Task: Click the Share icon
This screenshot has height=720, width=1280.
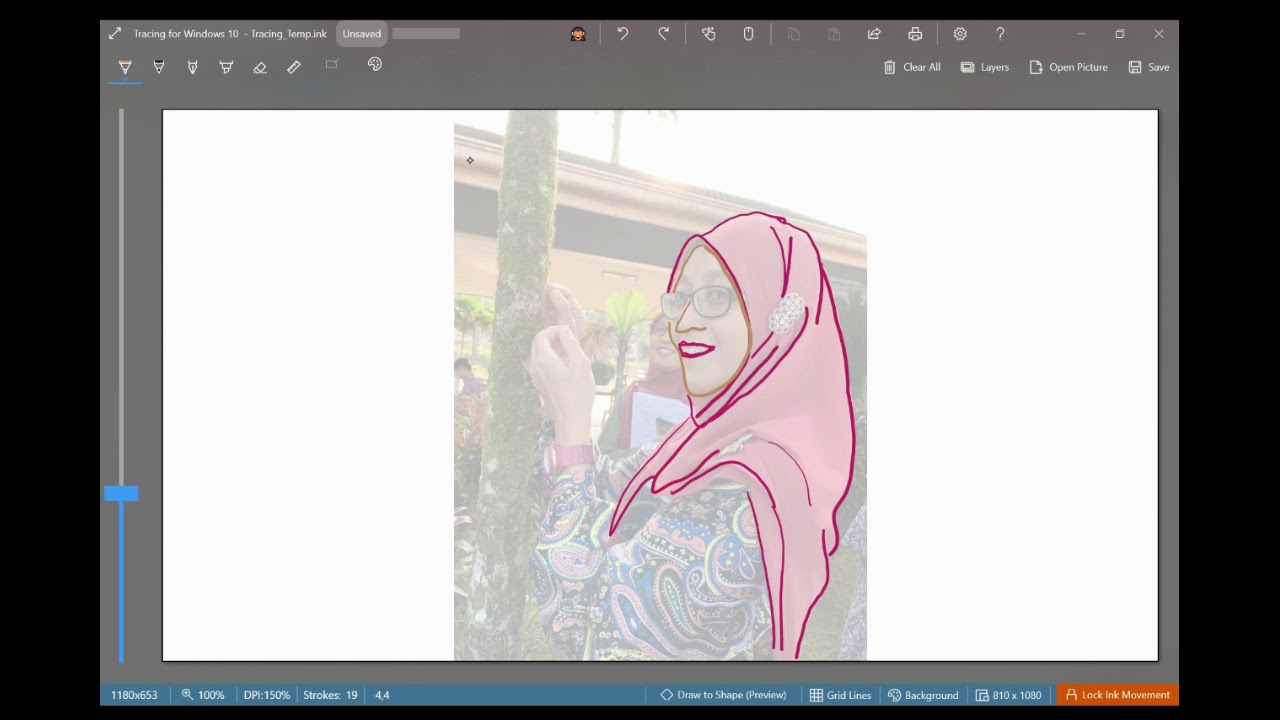Action: [874, 34]
